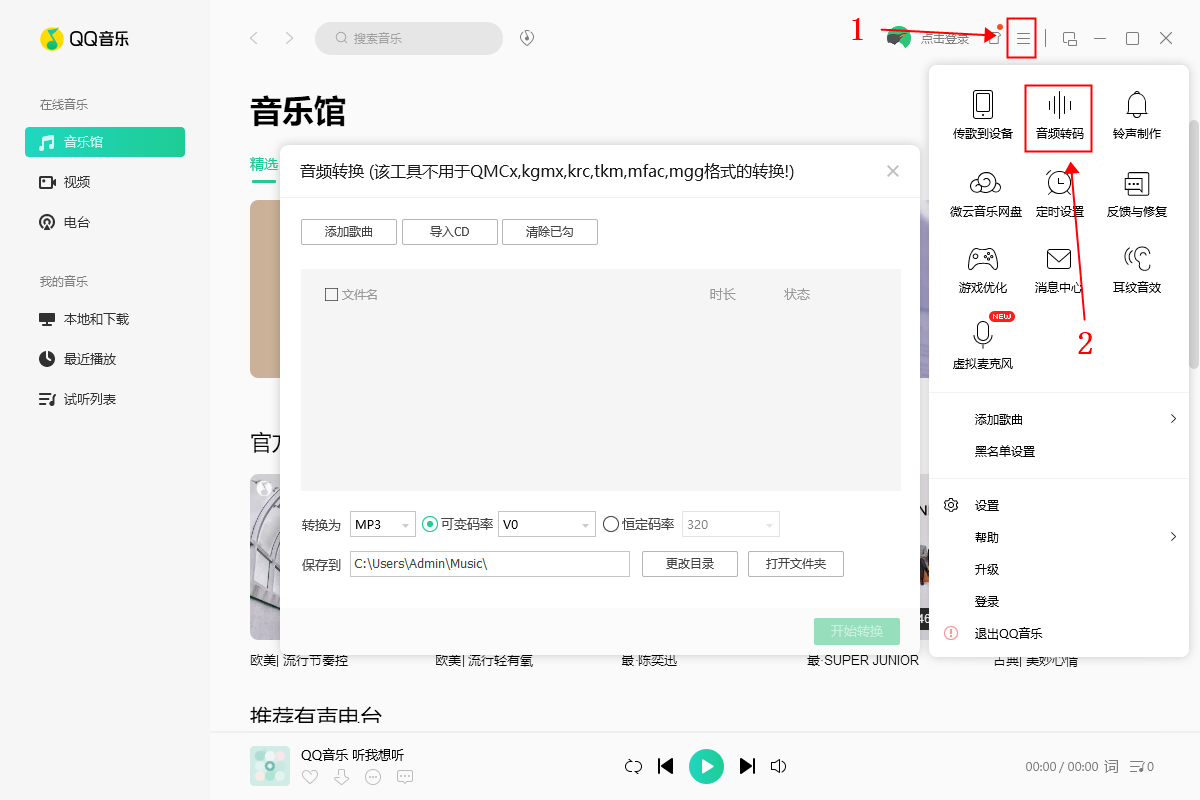
Task: Click the 导入CD button
Action: point(449,231)
